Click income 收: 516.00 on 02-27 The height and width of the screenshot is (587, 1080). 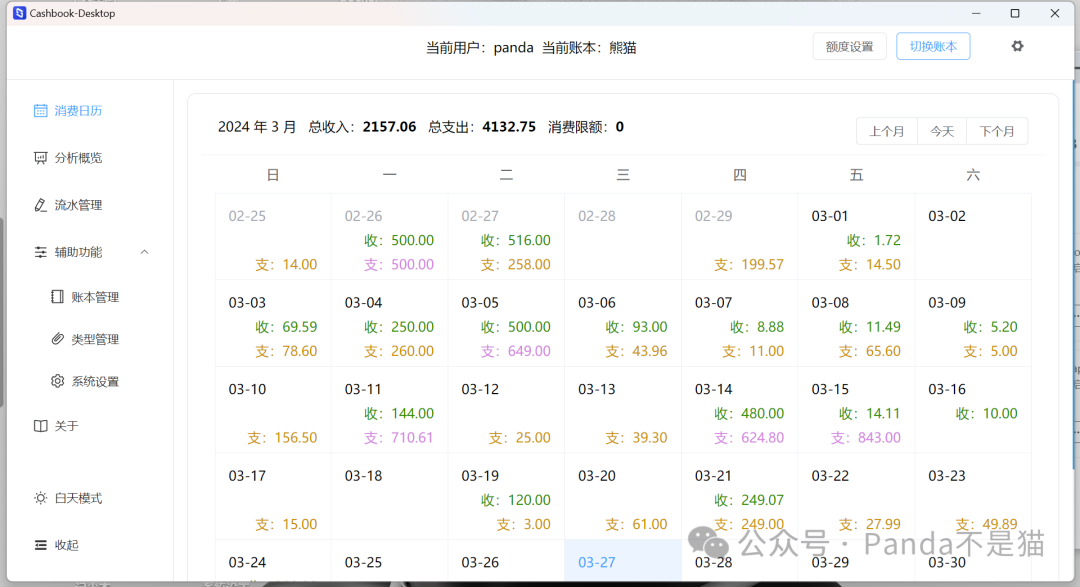pos(516,240)
